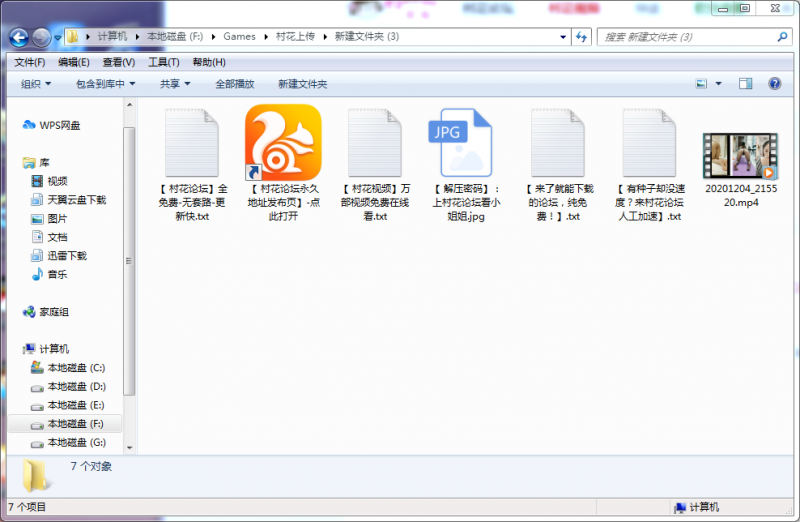Screen dimensions: 800x522
Task: Open the 工具(T) menu
Action: point(164,62)
